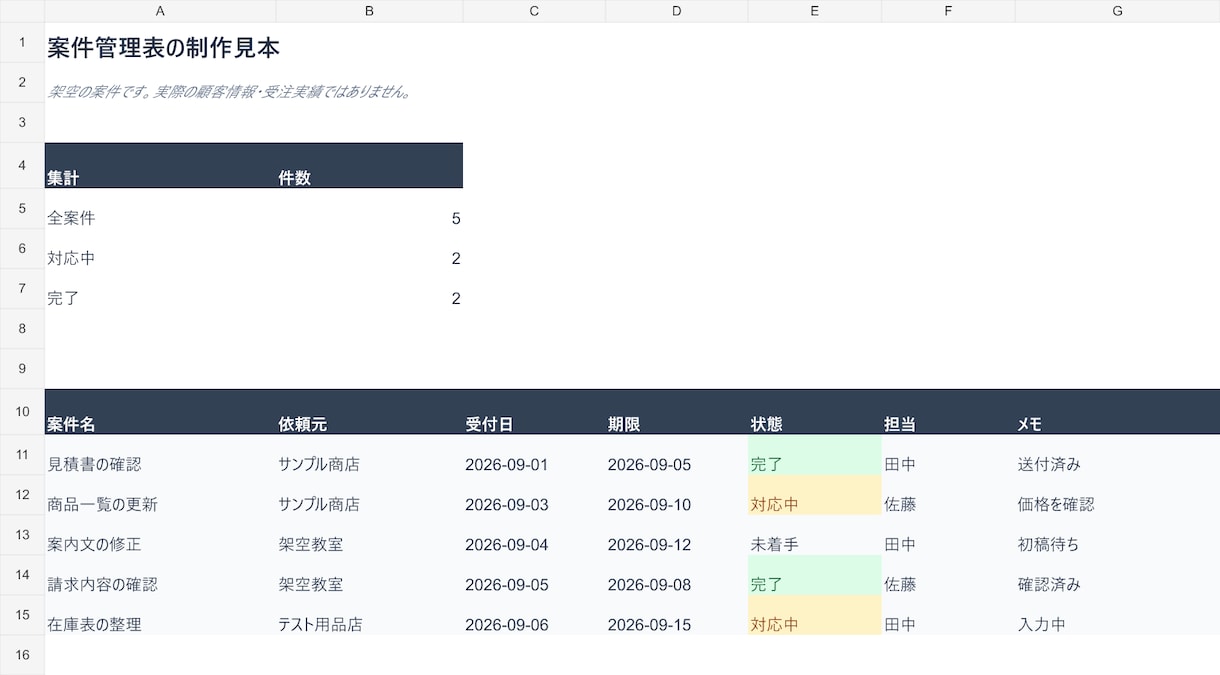Click the 見積書の確認 project name cell

point(160,455)
